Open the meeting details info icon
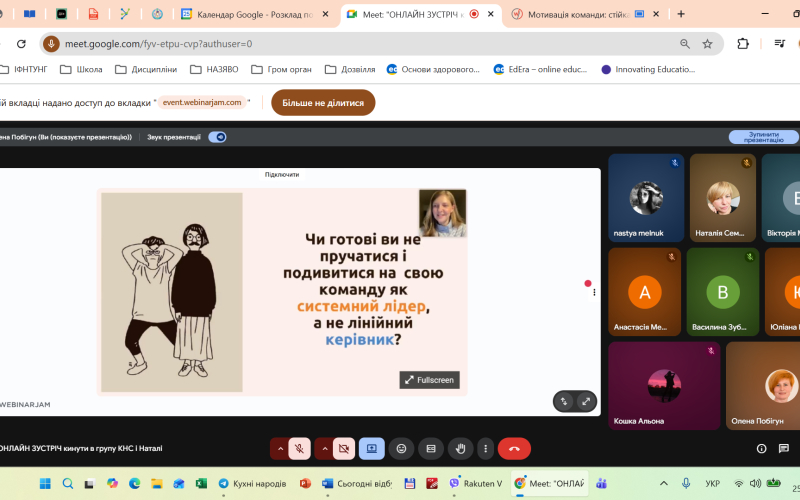 coord(761,449)
